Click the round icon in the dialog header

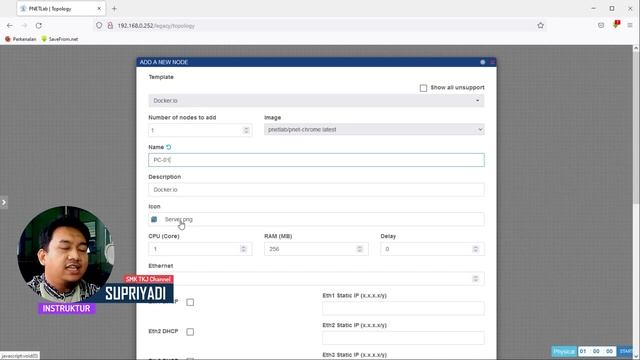coord(482,62)
